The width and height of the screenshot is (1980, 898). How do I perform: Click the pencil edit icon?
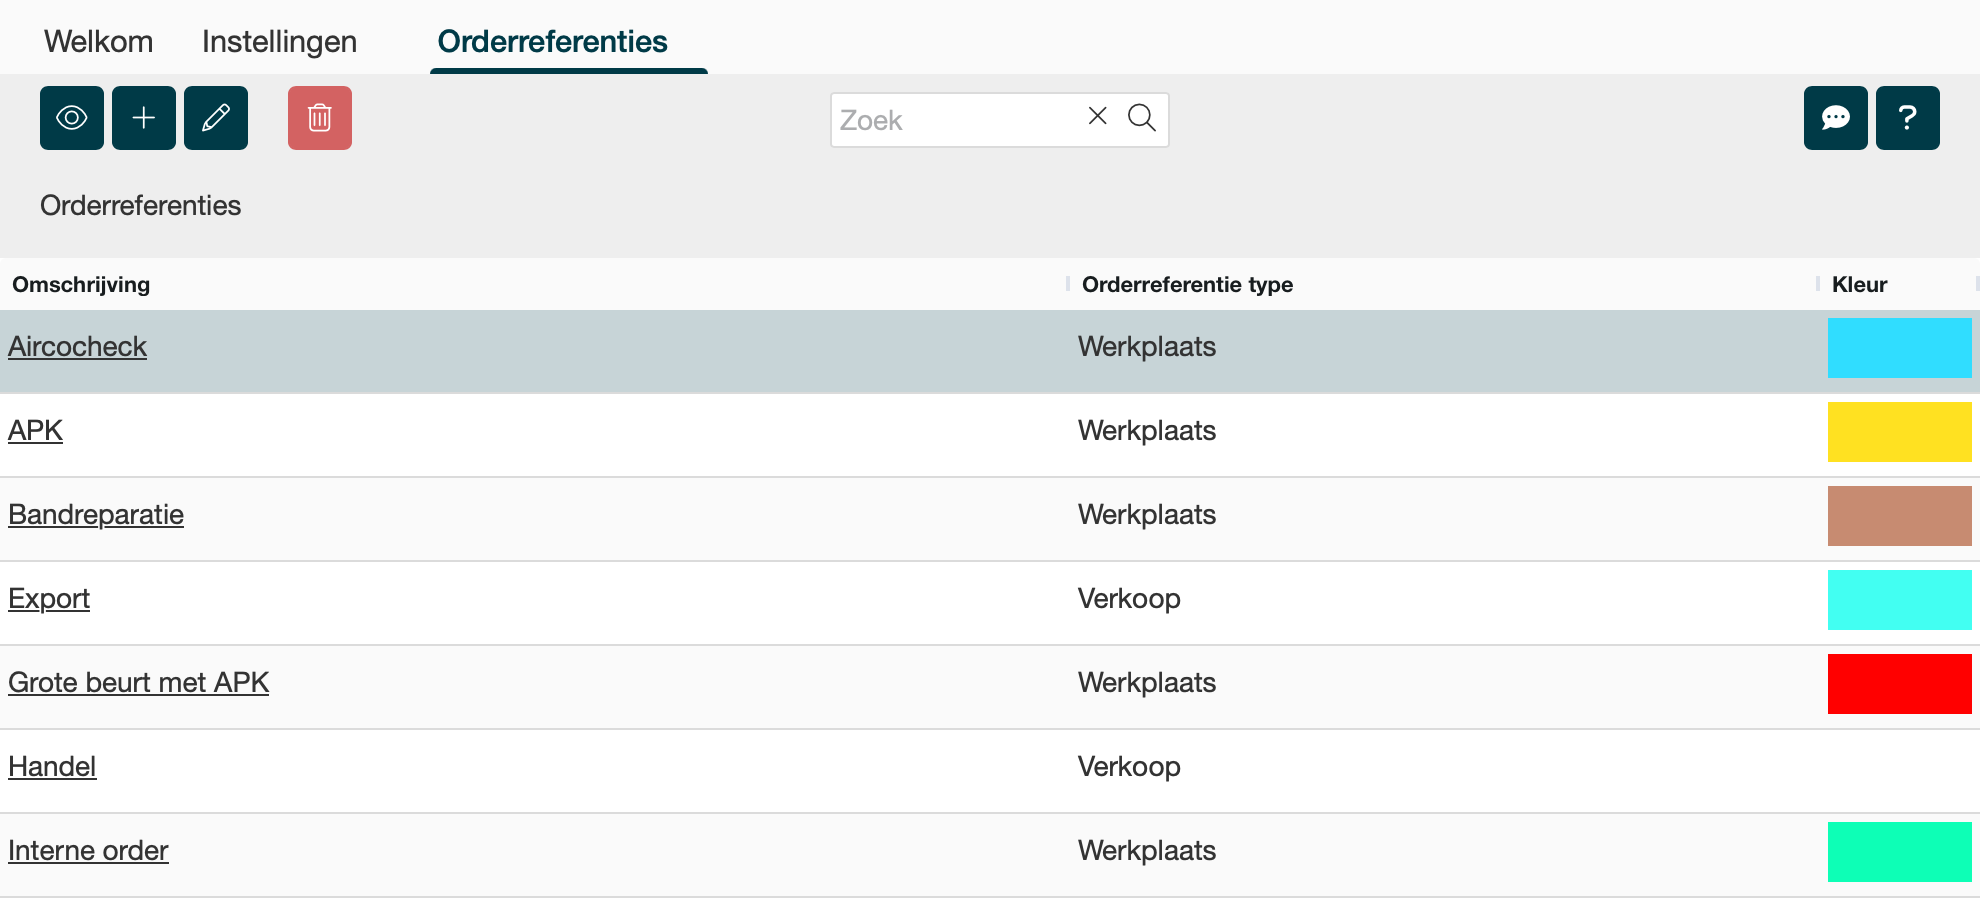[x=216, y=118]
